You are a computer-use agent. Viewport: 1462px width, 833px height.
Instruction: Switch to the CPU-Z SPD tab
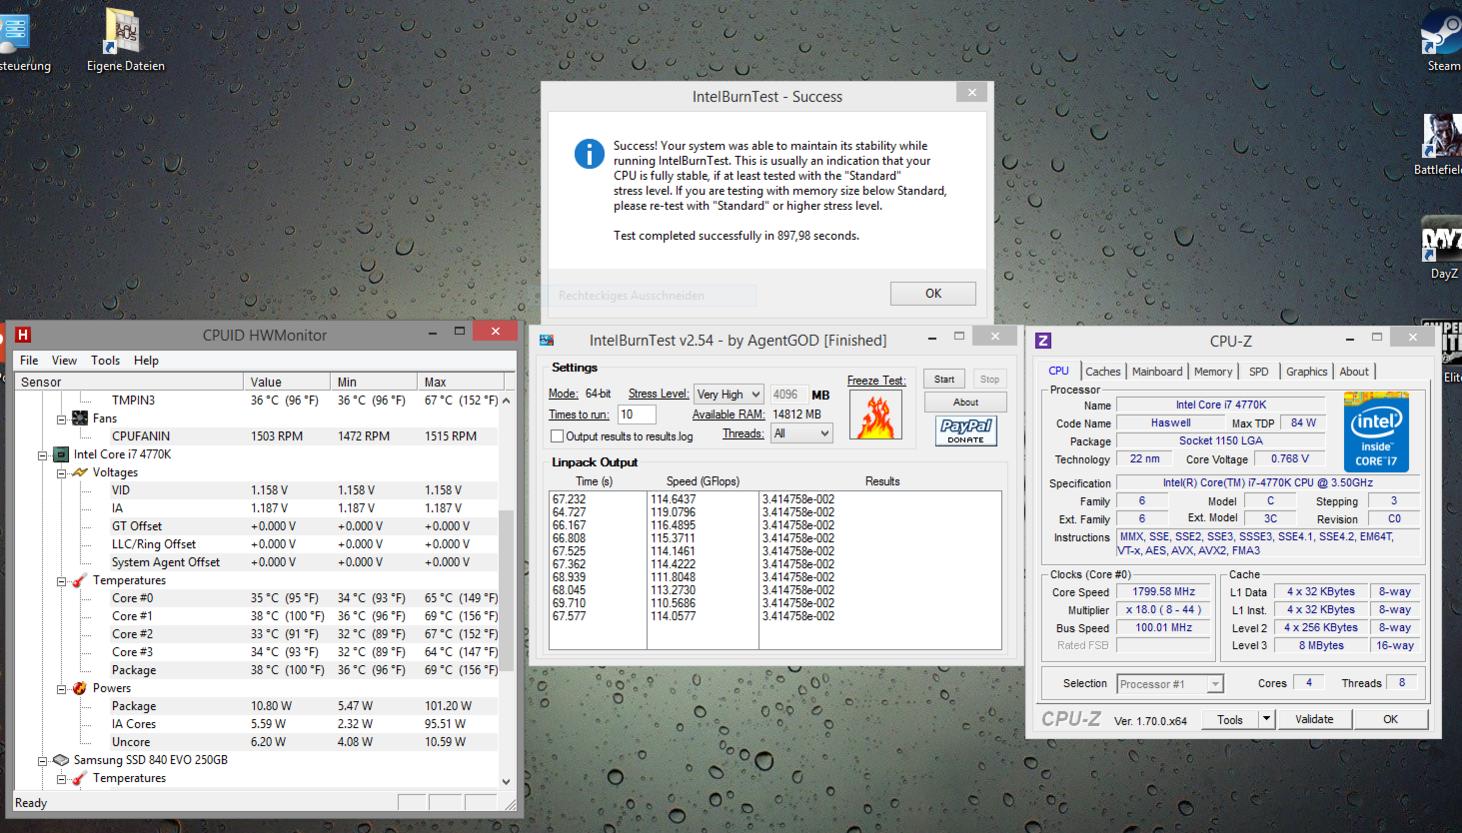coord(1259,371)
